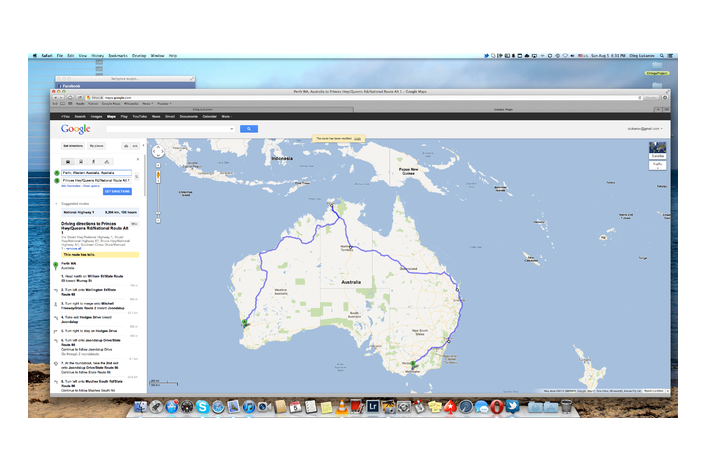This screenshot has width=705, height=470.
Task: Open Gmail account dropdown menu
Action: 645,129
